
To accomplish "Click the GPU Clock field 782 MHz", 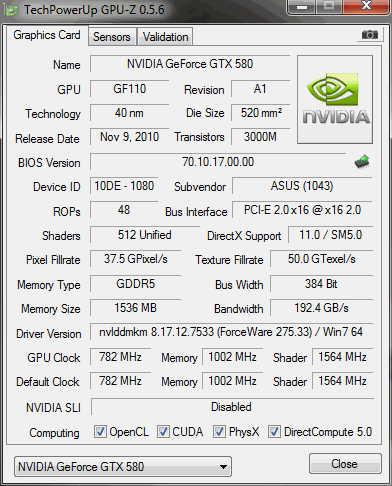I will coord(120,357).
